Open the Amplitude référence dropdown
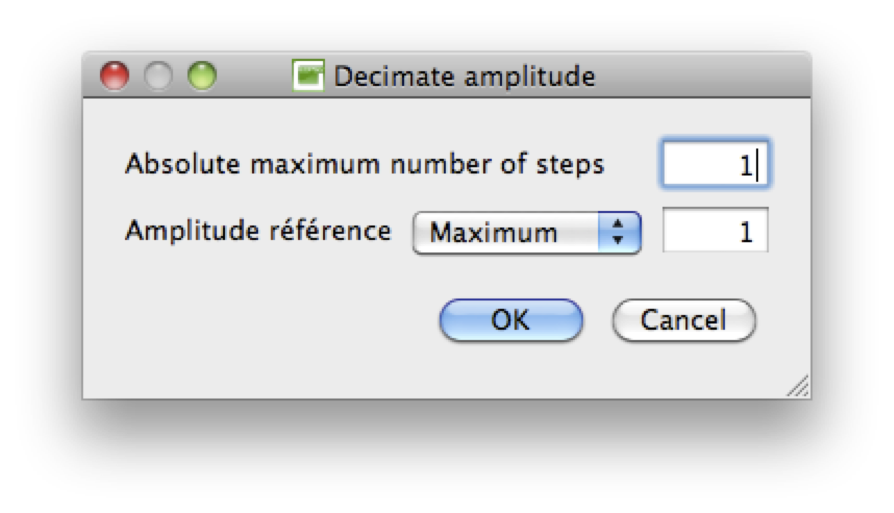894x513 pixels. (525, 233)
